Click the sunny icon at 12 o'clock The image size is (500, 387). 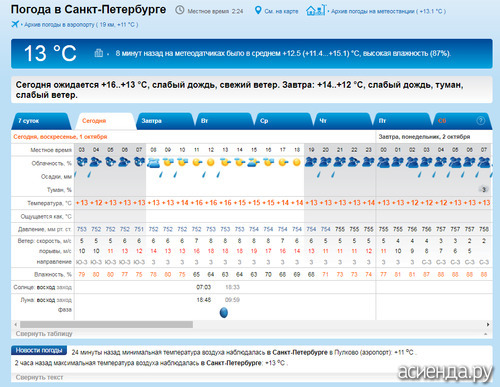(211, 162)
